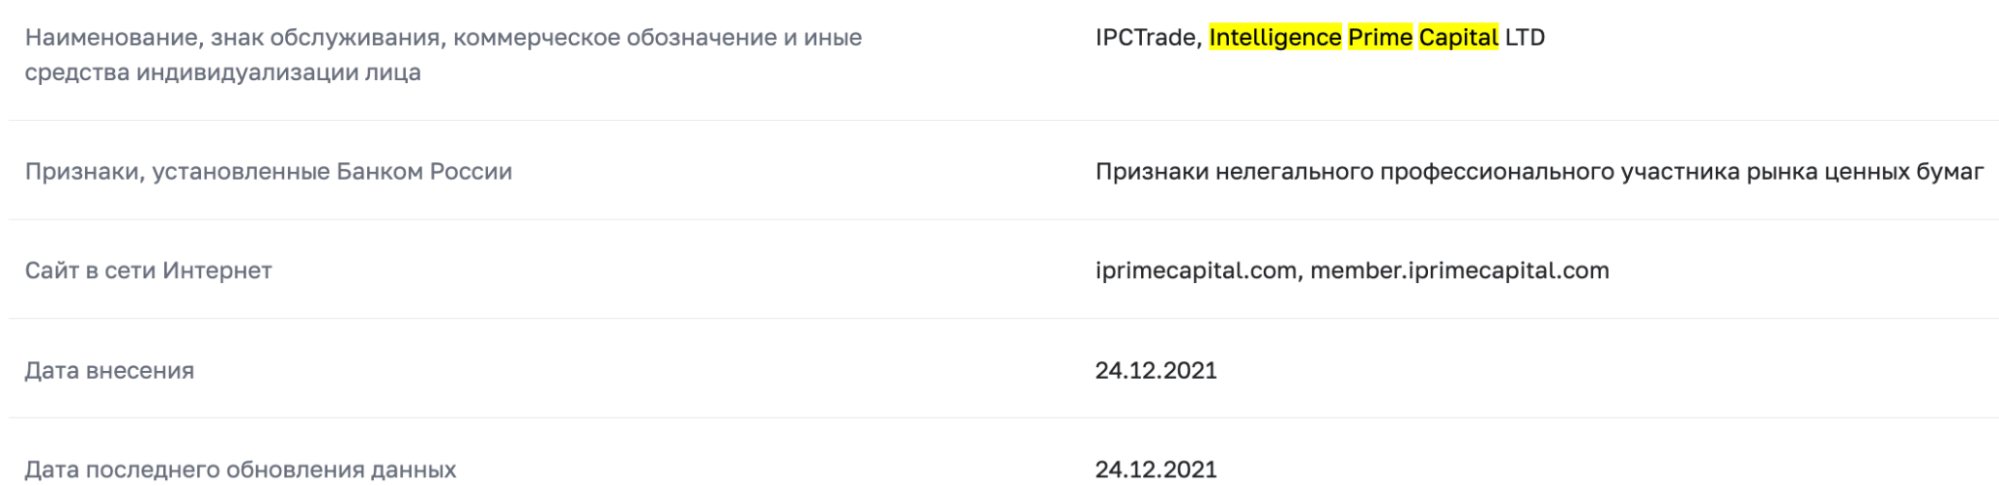This screenshot has width=1999, height=486.
Task: Click the word профессионального
Action: click(x=1485, y=172)
